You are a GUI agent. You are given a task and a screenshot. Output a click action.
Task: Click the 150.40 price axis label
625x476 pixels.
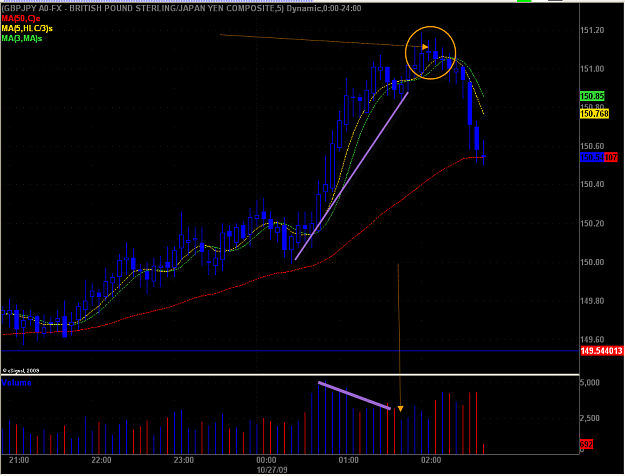coord(592,184)
